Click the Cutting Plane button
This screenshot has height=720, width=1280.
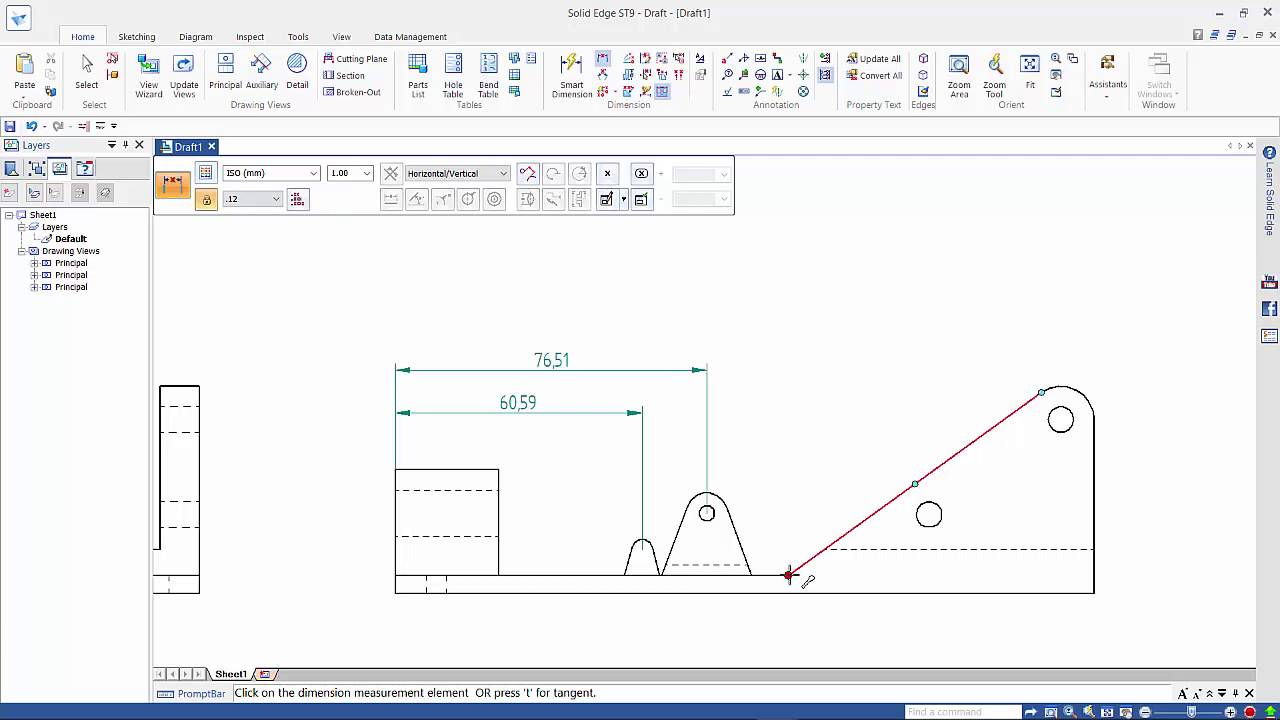point(355,59)
